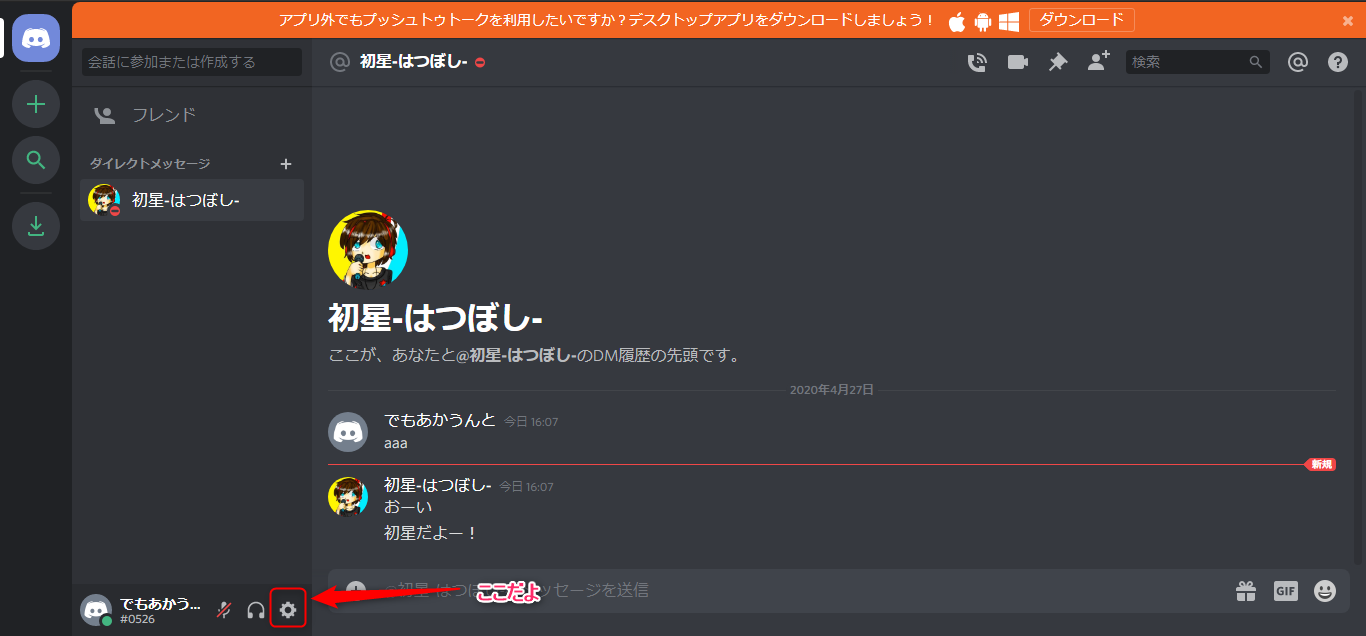1366x636 pixels.
Task: Click the 2020年4月27日 date divider label
Action: coord(832,390)
